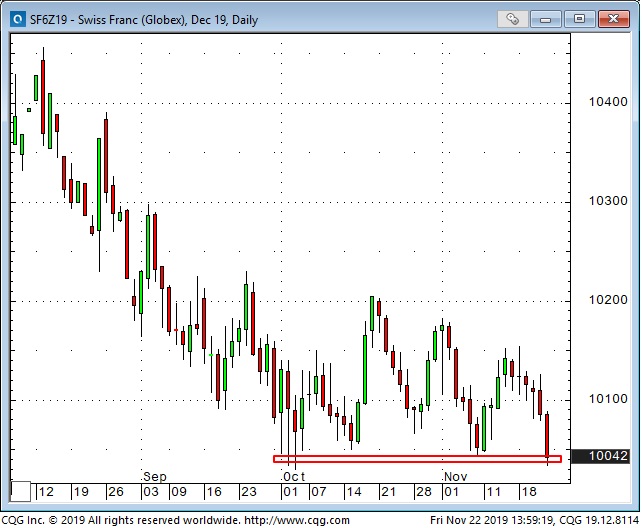Click date label 09 on time axis
The width and height of the screenshot is (642, 528).
179,492
